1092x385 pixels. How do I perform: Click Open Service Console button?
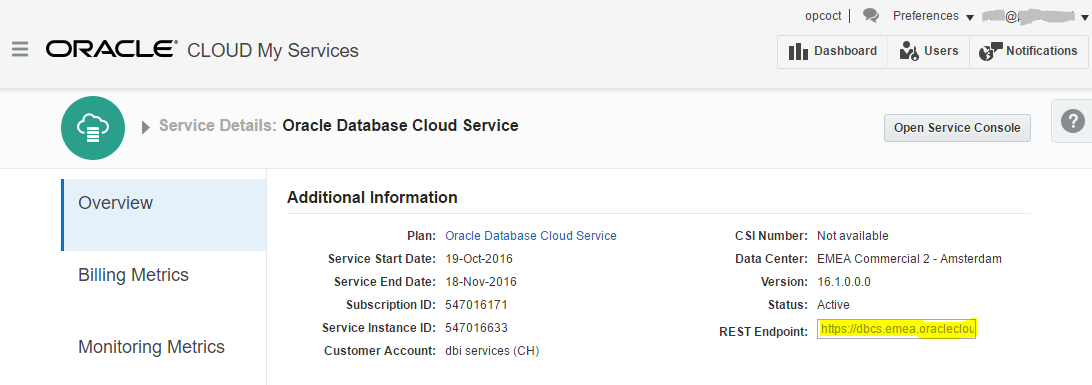point(957,128)
